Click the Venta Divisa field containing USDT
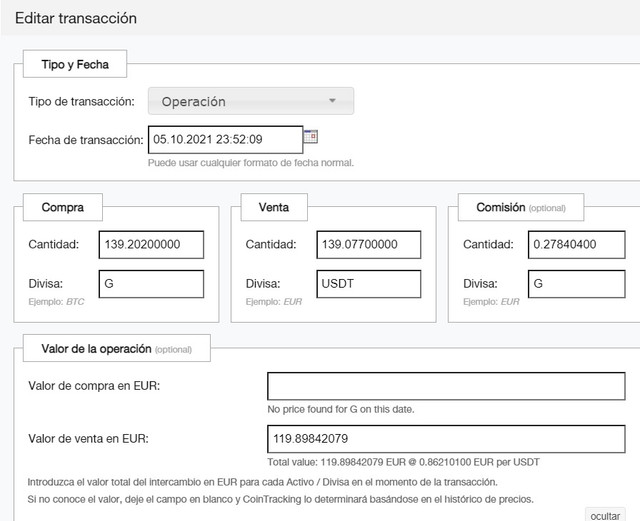Image resolution: width=640 pixels, height=521 pixels. click(369, 284)
